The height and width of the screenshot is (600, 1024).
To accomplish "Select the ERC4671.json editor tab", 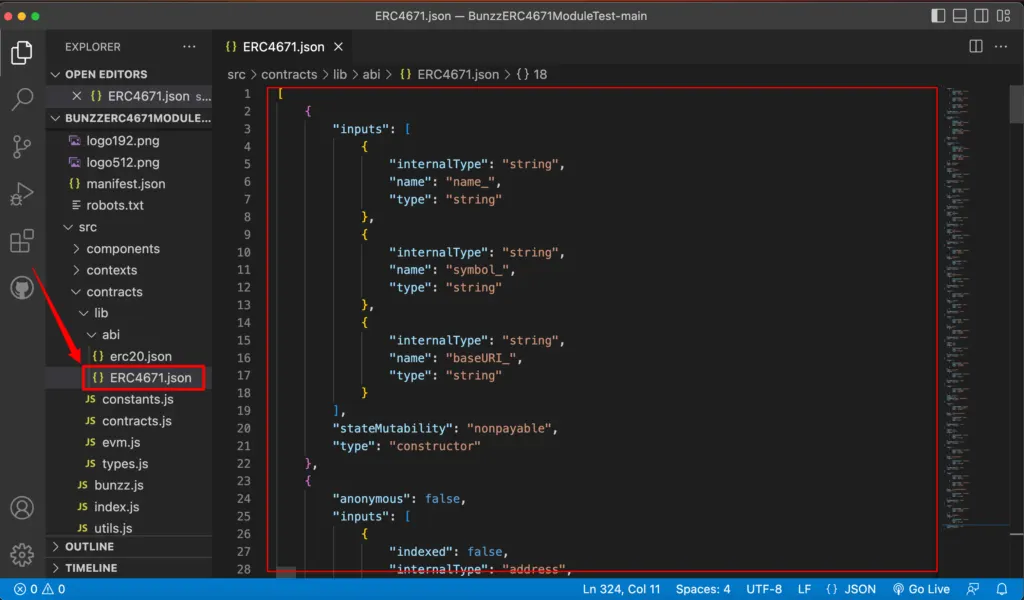I will pos(283,47).
